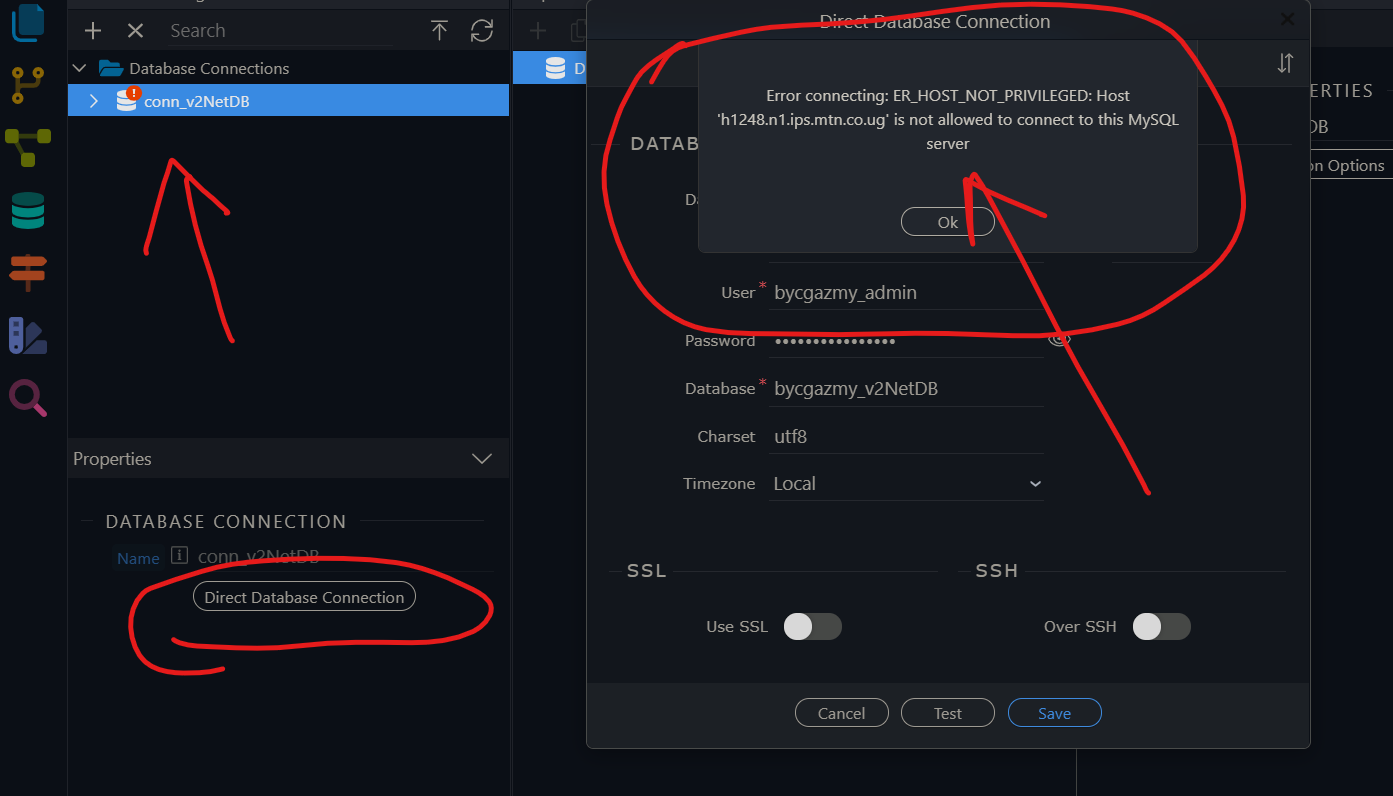This screenshot has width=1393, height=796.
Task: Click the plus icon to add connection
Action: (93, 31)
